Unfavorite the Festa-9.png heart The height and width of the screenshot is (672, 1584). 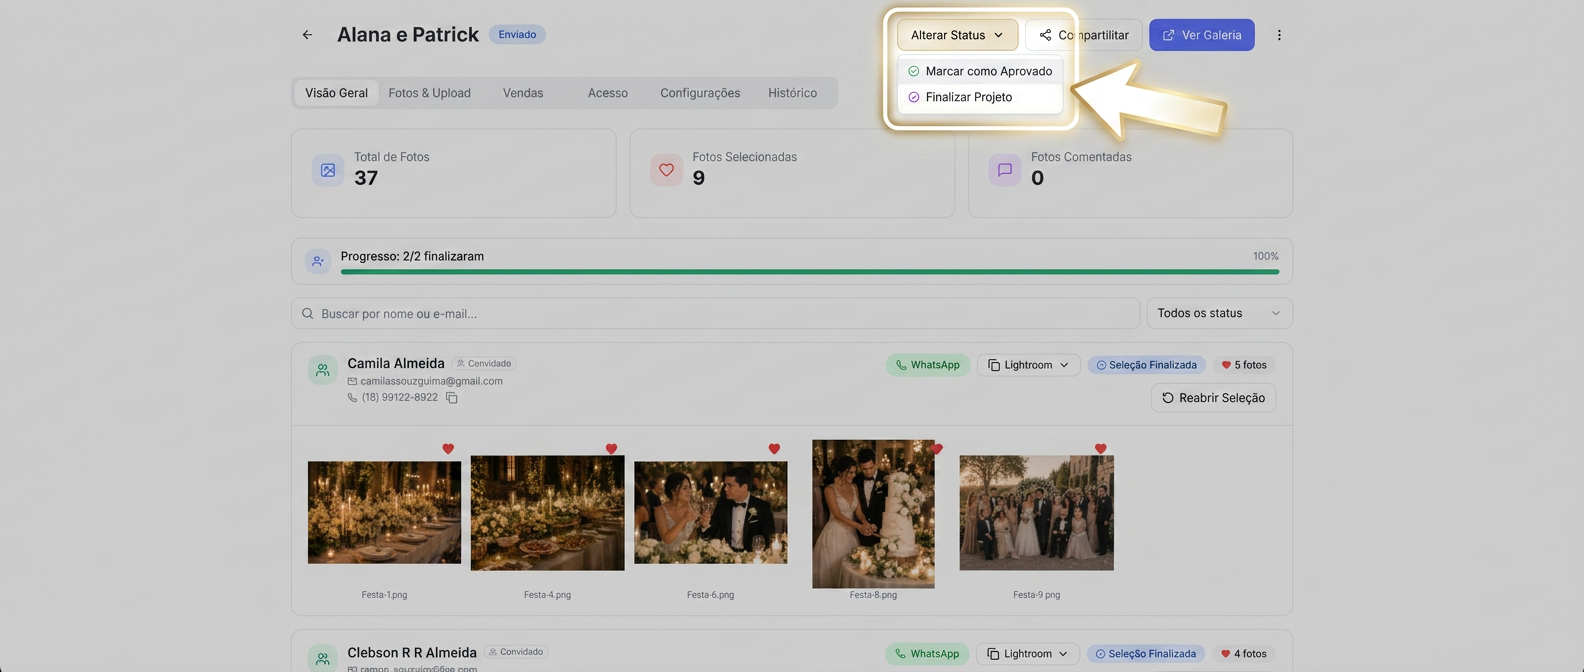point(1100,449)
